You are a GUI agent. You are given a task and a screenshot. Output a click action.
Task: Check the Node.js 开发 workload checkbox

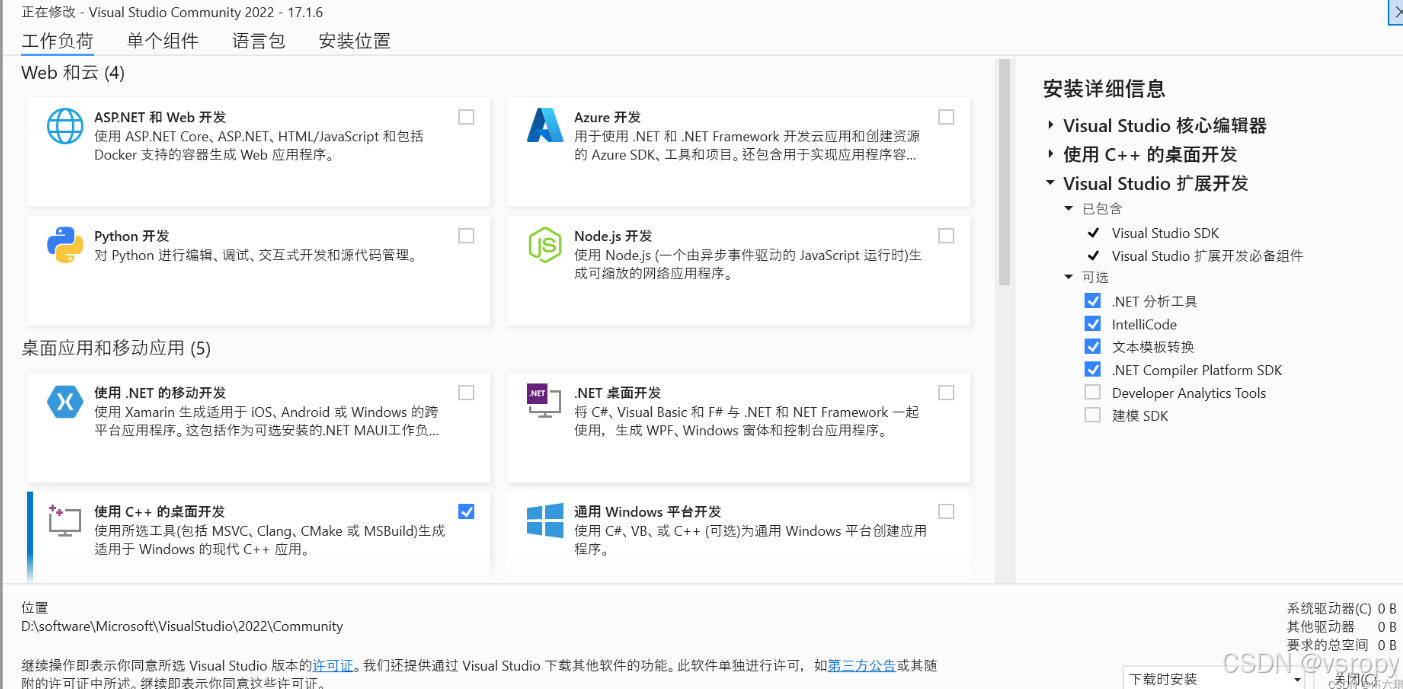click(x=946, y=236)
